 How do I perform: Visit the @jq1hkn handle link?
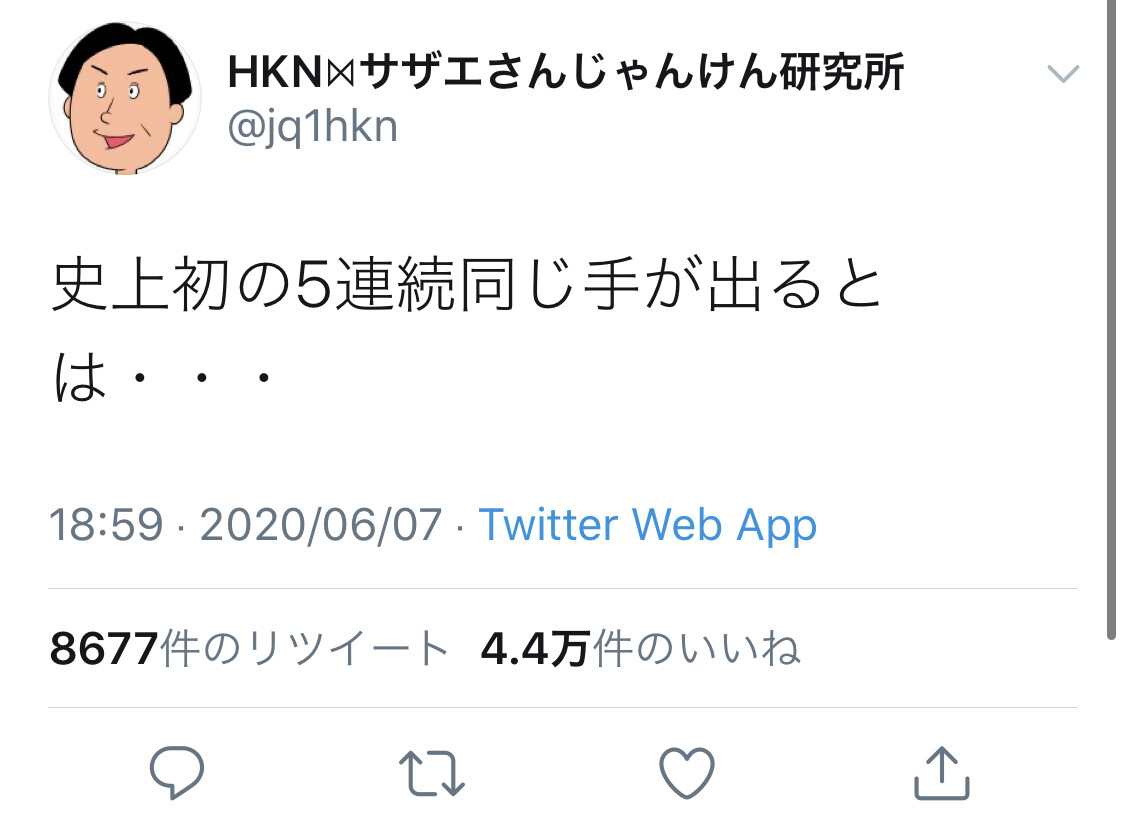[312, 128]
